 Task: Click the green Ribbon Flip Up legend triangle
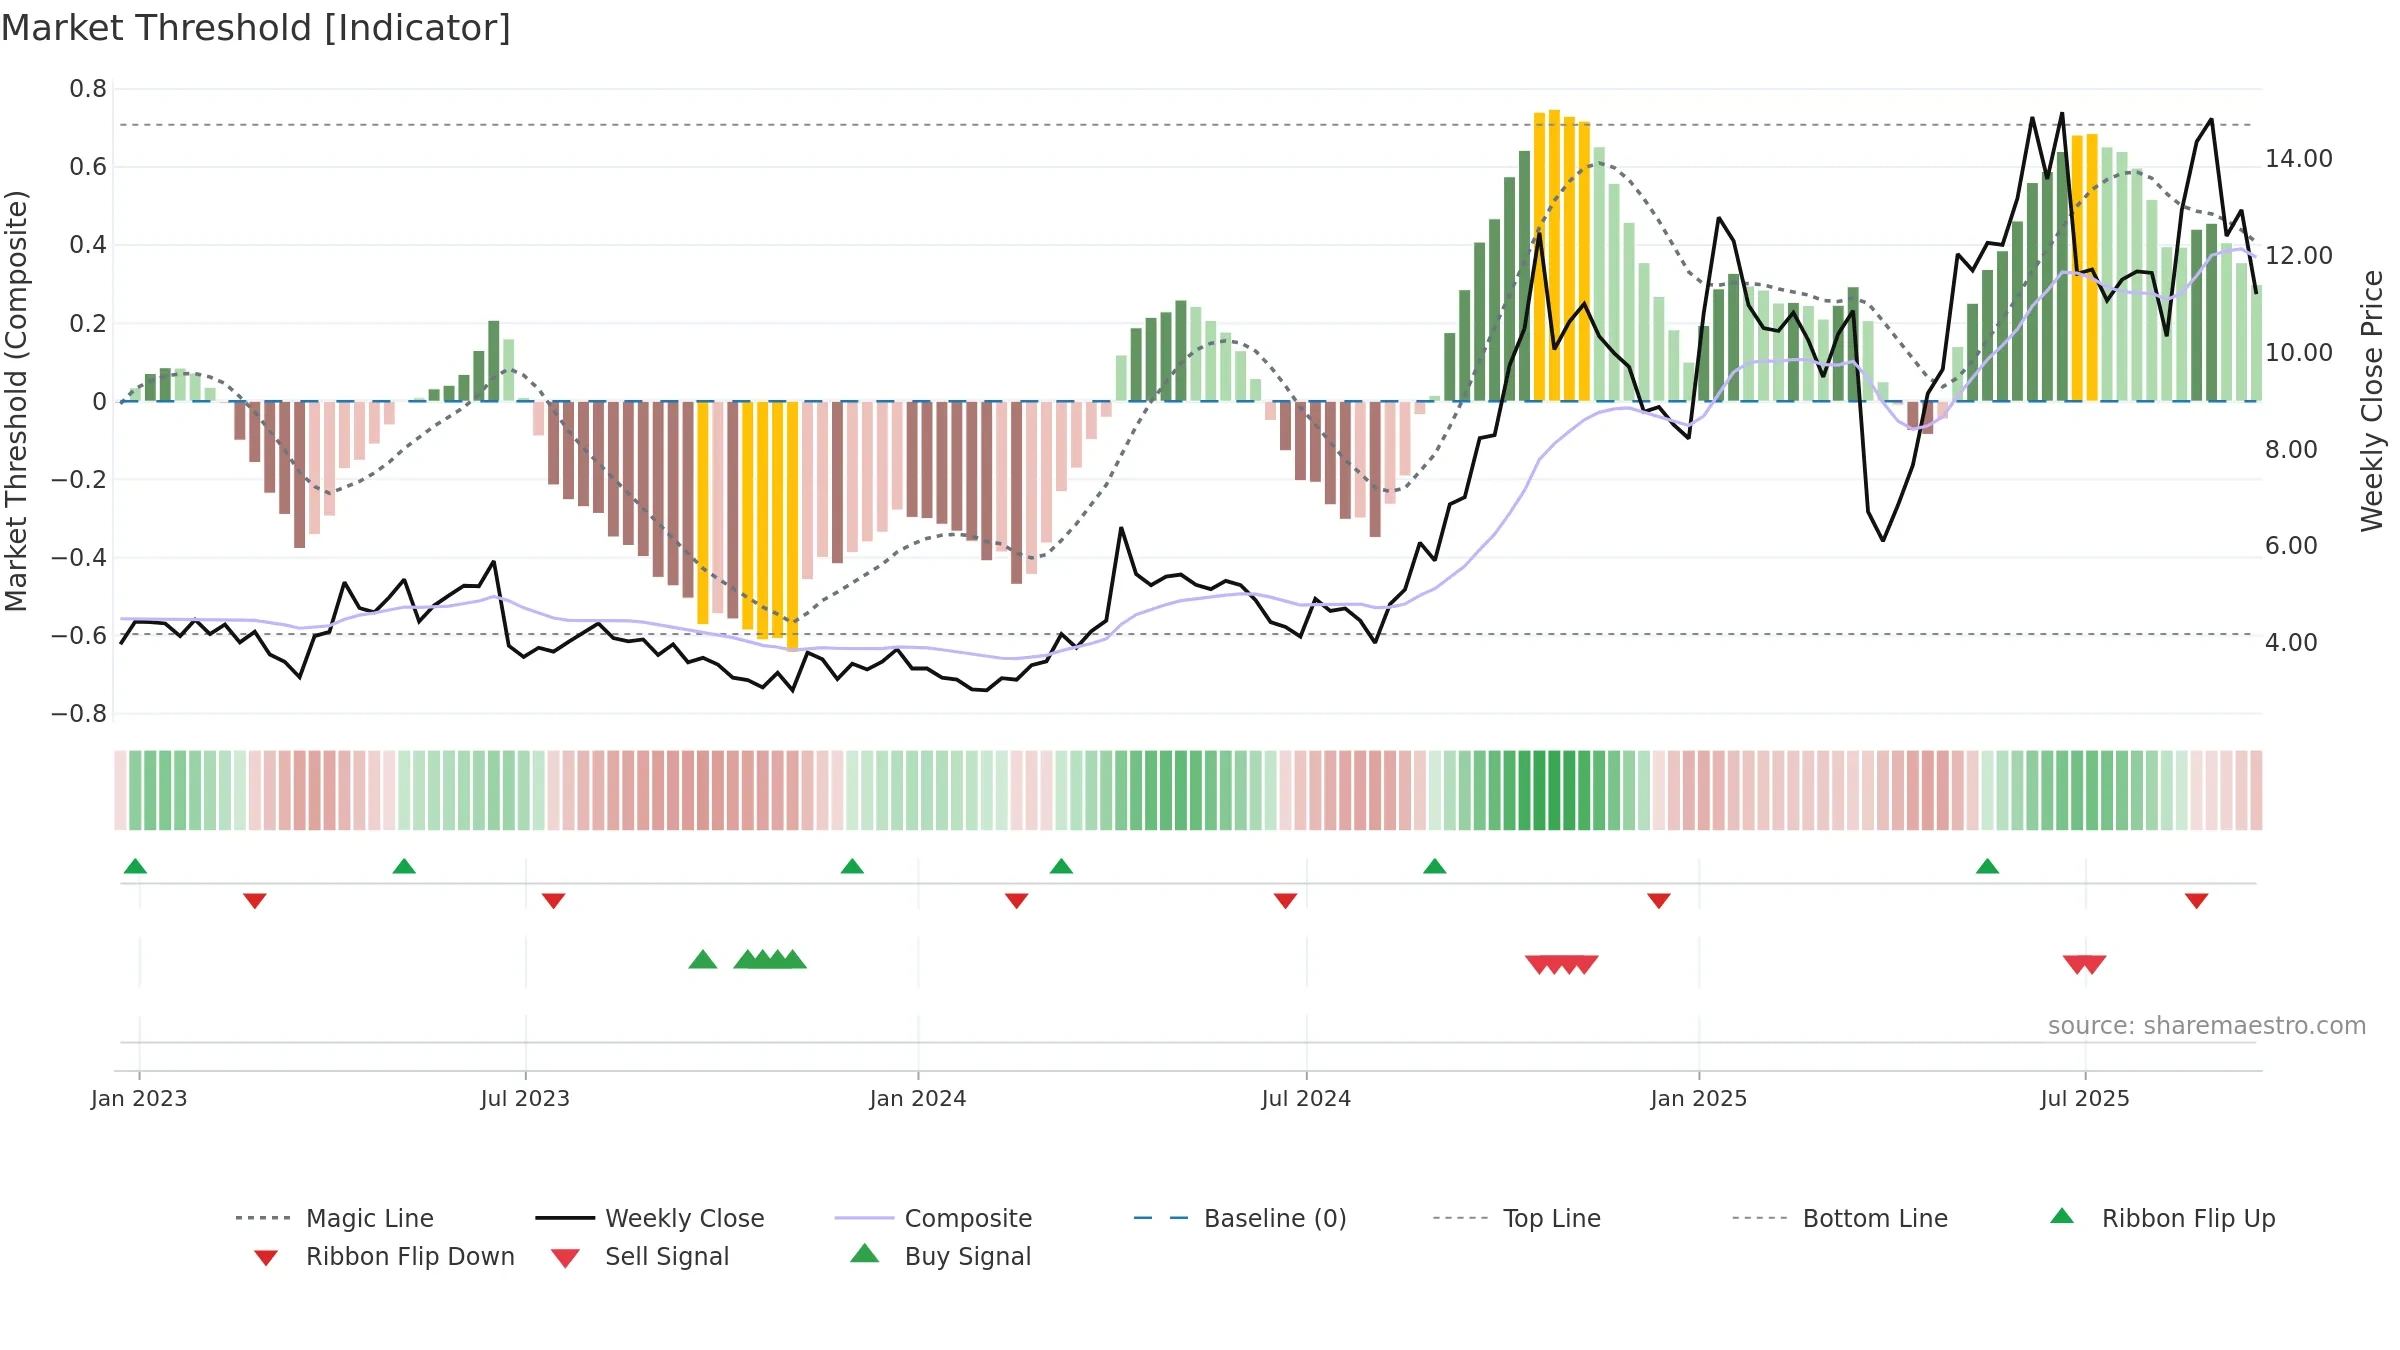pyautogui.click(x=2062, y=1216)
